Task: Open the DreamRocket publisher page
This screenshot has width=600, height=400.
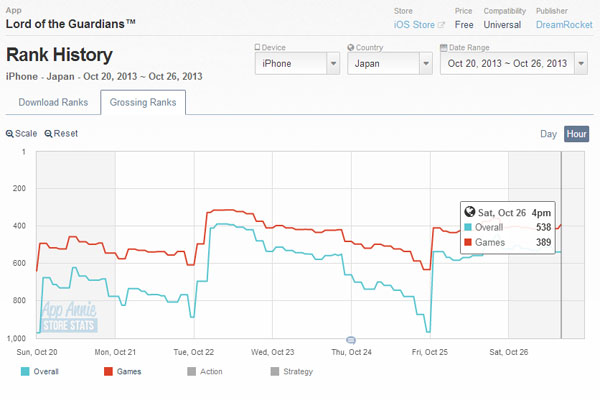Action: [564, 25]
